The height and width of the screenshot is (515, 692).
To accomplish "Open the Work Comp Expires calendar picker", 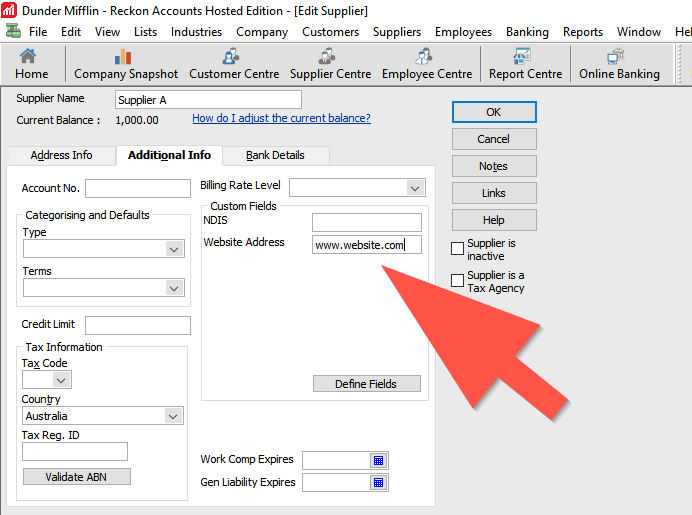I will 378,460.
